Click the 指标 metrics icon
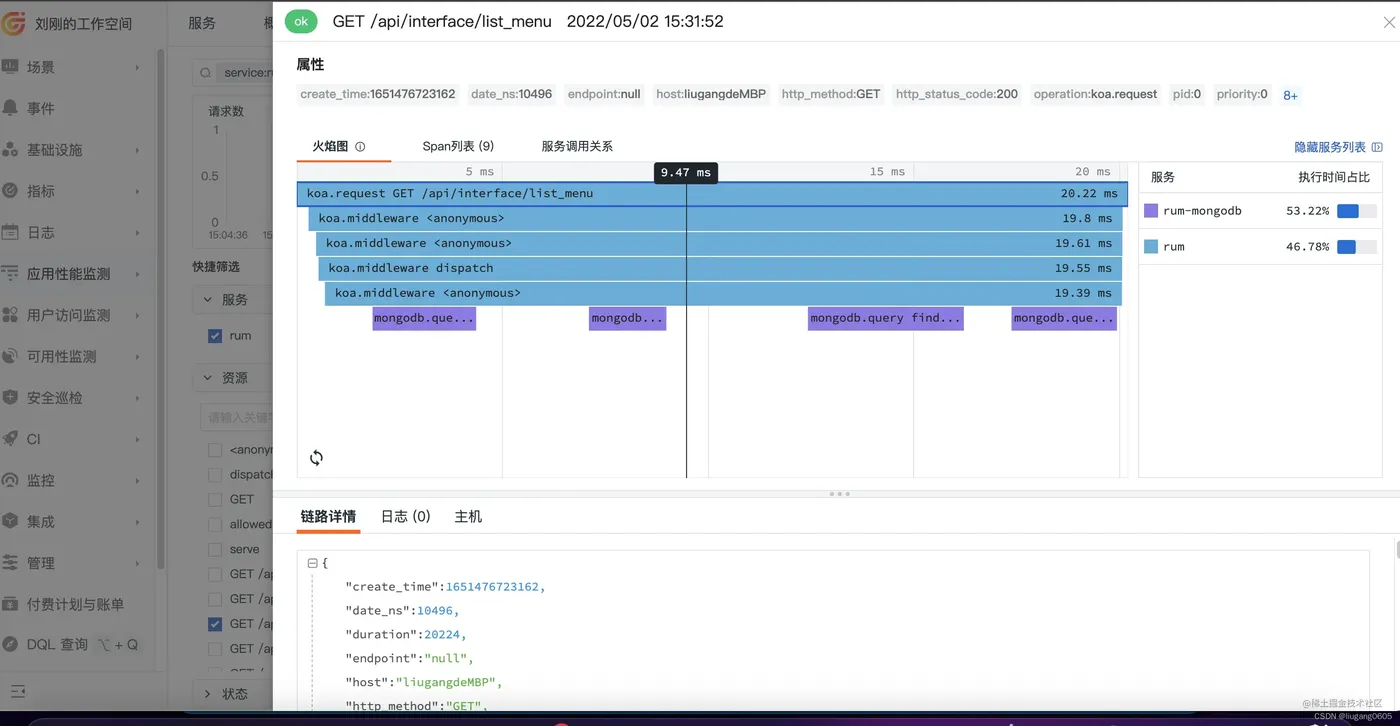The height and width of the screenshot is (726, 1400). [x=10, y=190]
